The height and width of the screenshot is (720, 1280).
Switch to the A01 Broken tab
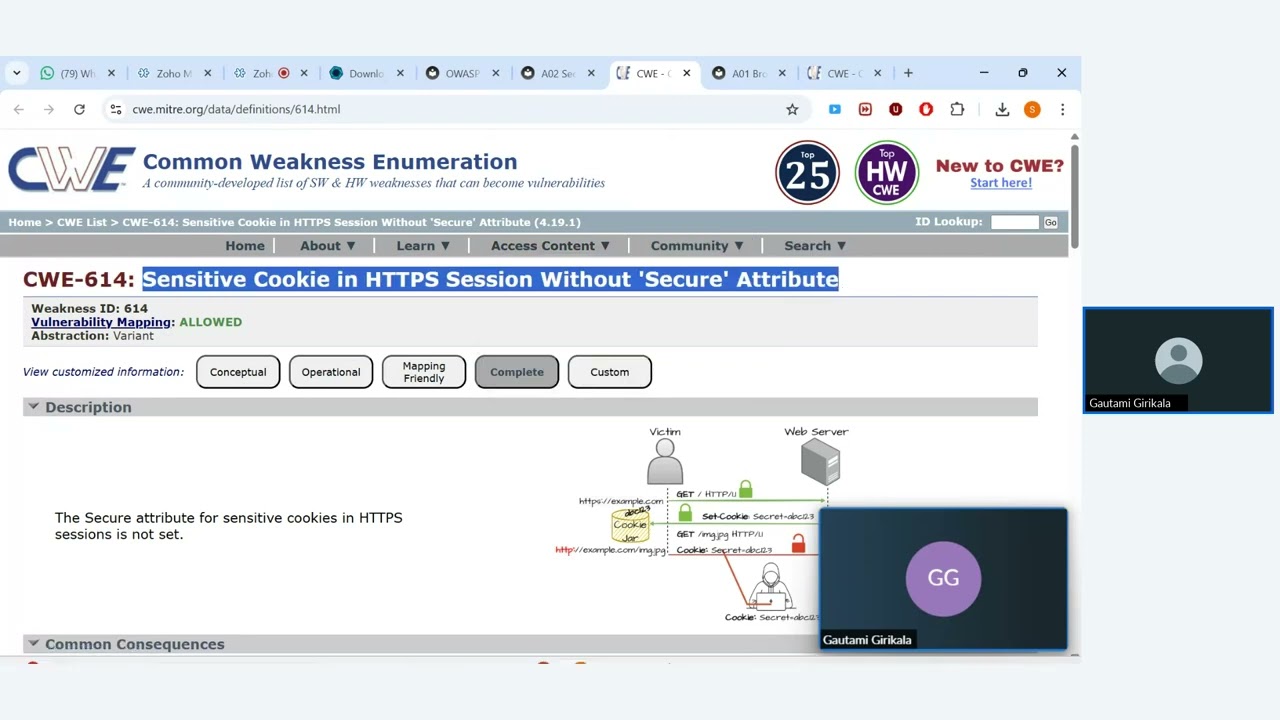tap(741, 73)
